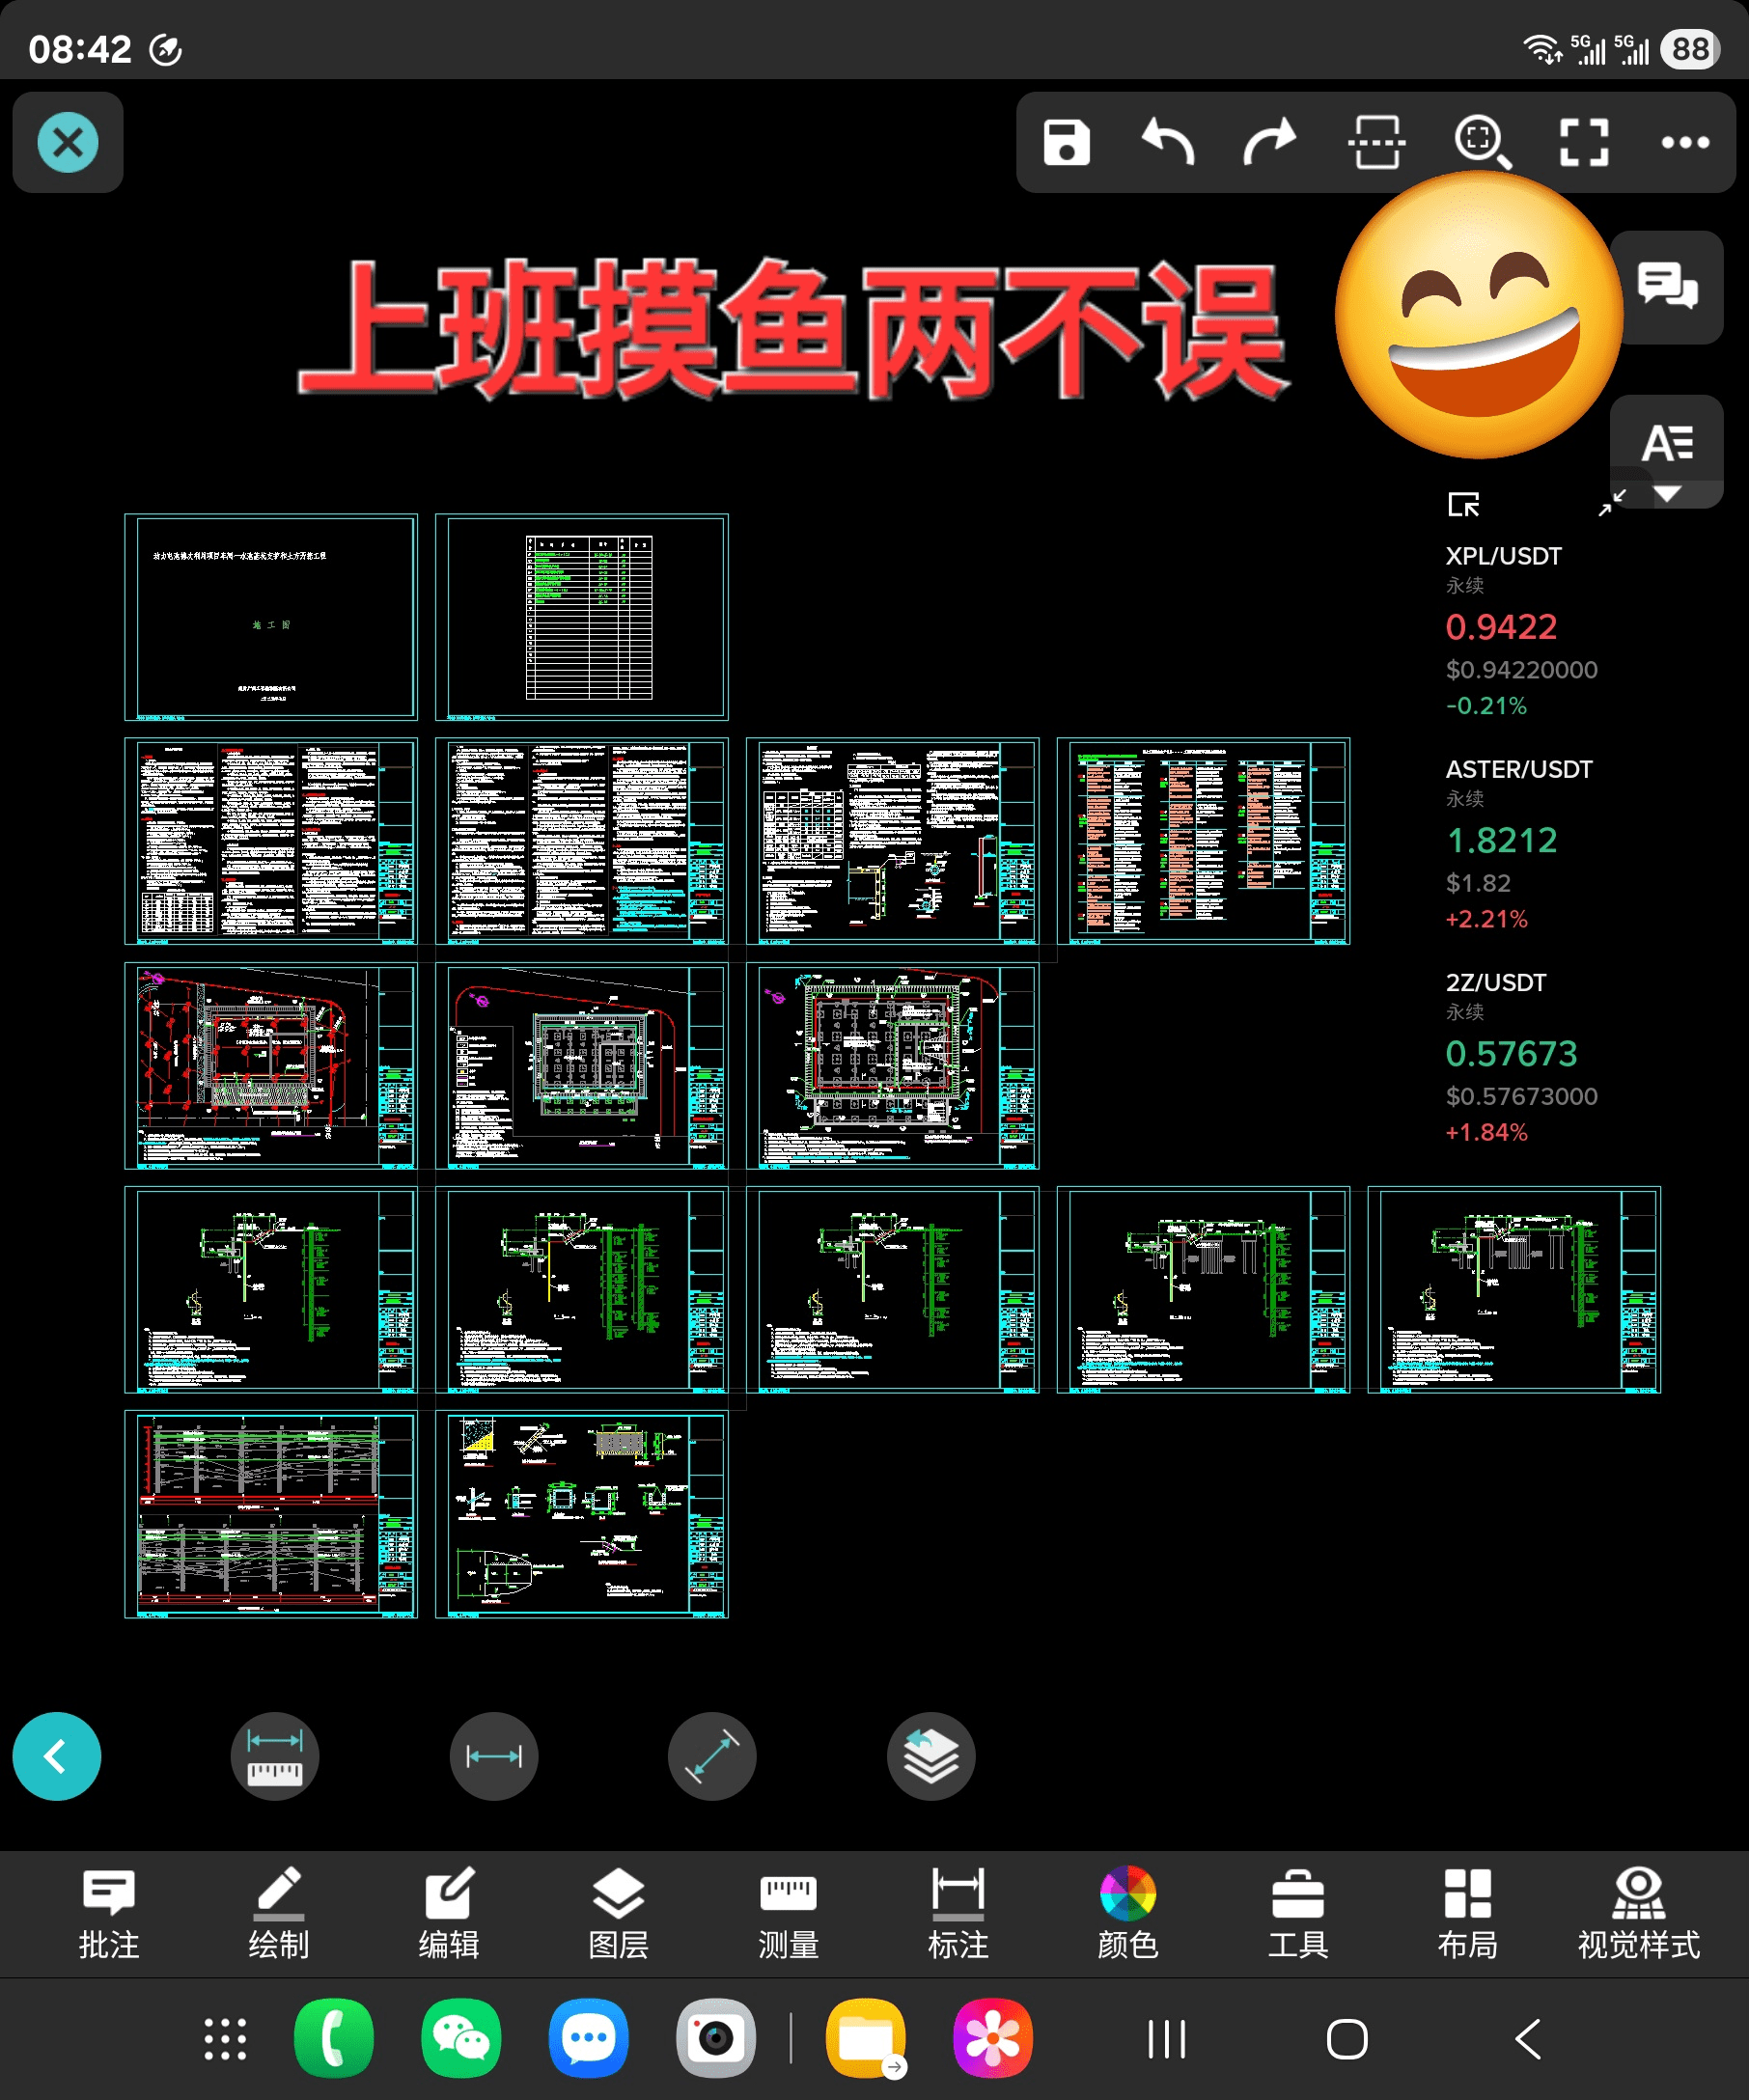Viewport: 1749px width, 2100px height.
Task: Redo the previous action
Action: pos(1270,142)
